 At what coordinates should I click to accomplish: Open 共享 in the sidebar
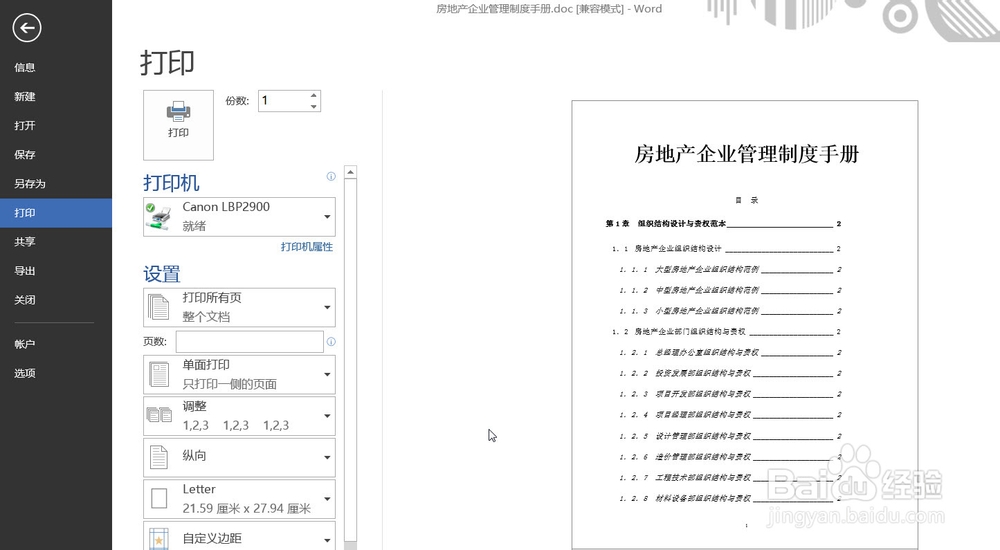[x=56, y=241]
